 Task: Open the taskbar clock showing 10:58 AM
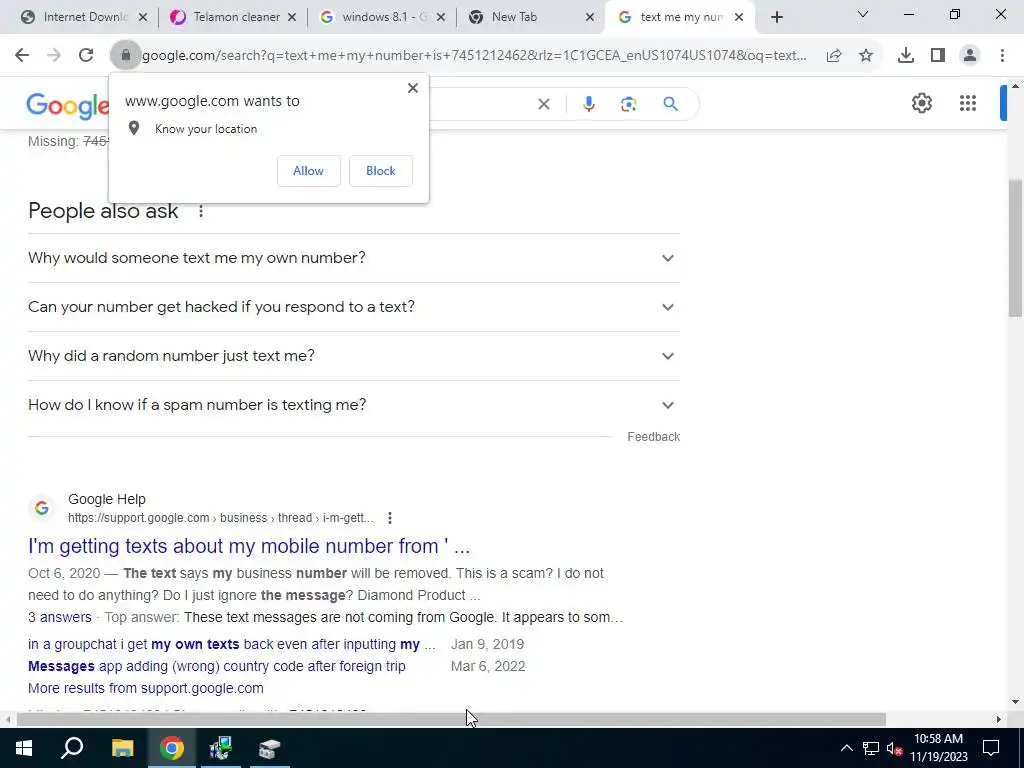pyautogui.click(x=938, y=748)
